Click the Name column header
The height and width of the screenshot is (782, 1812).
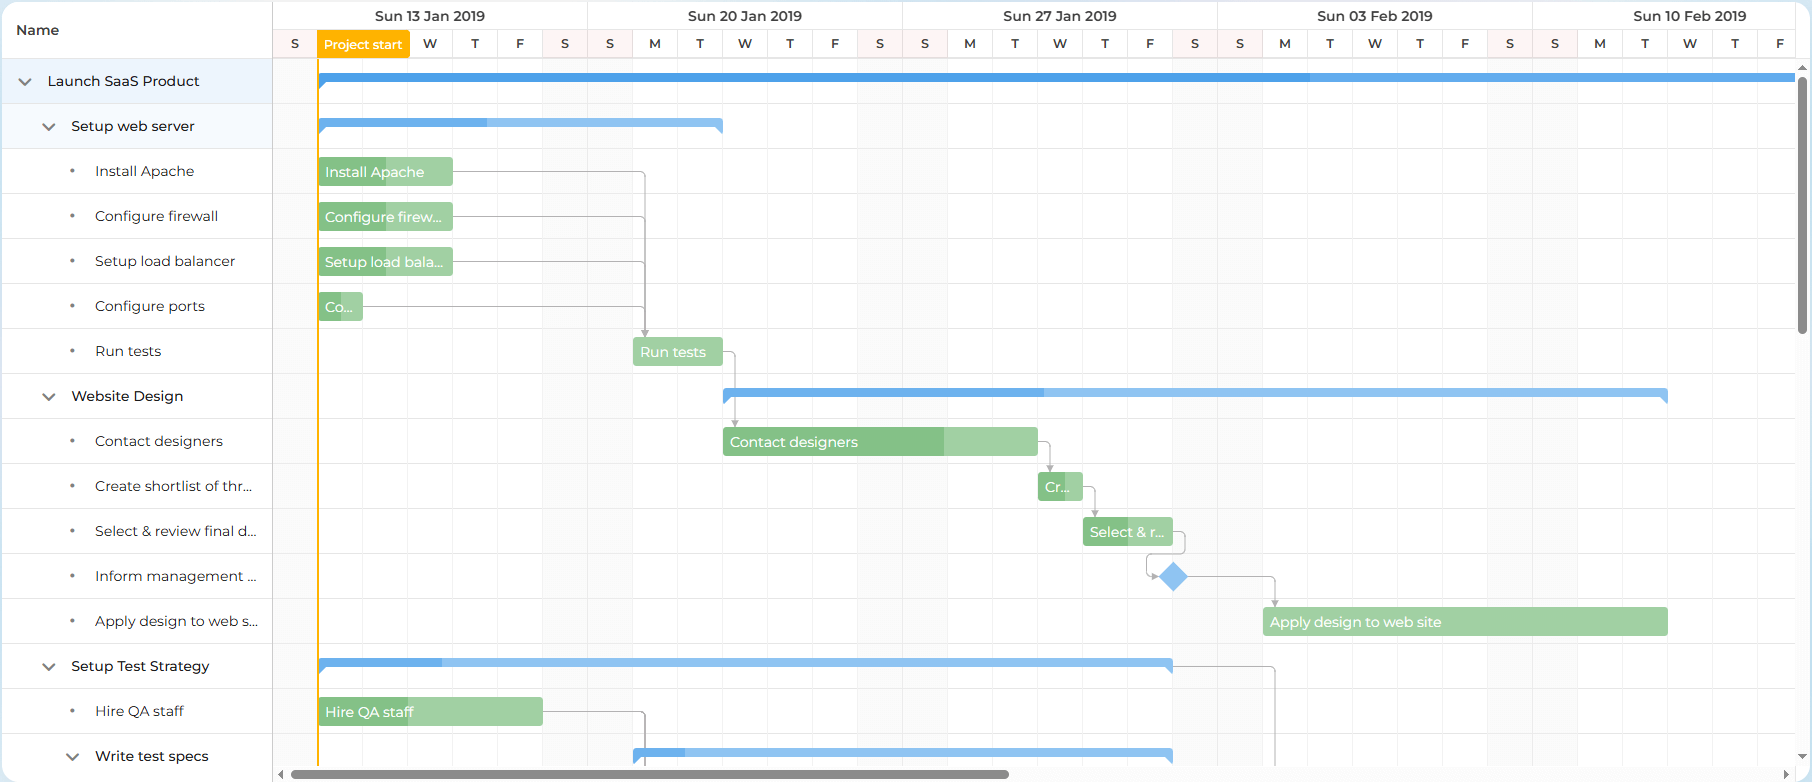tap(38, 30)
